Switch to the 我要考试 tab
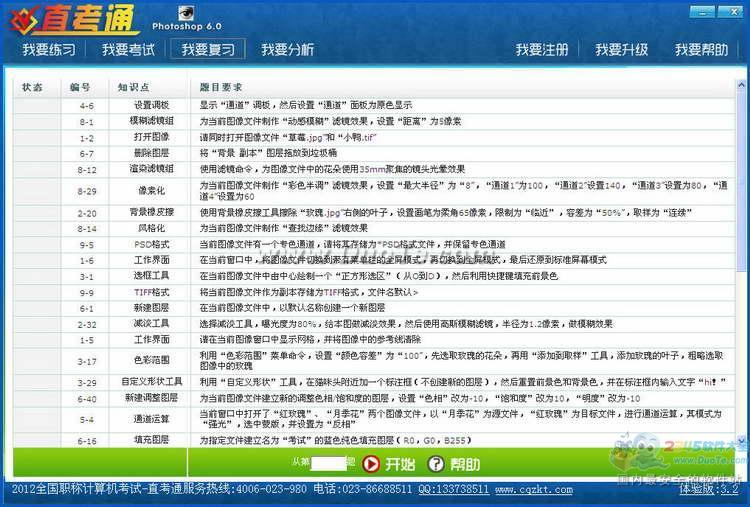Viewport: 750px width, 507px height. tap(128, 49)
